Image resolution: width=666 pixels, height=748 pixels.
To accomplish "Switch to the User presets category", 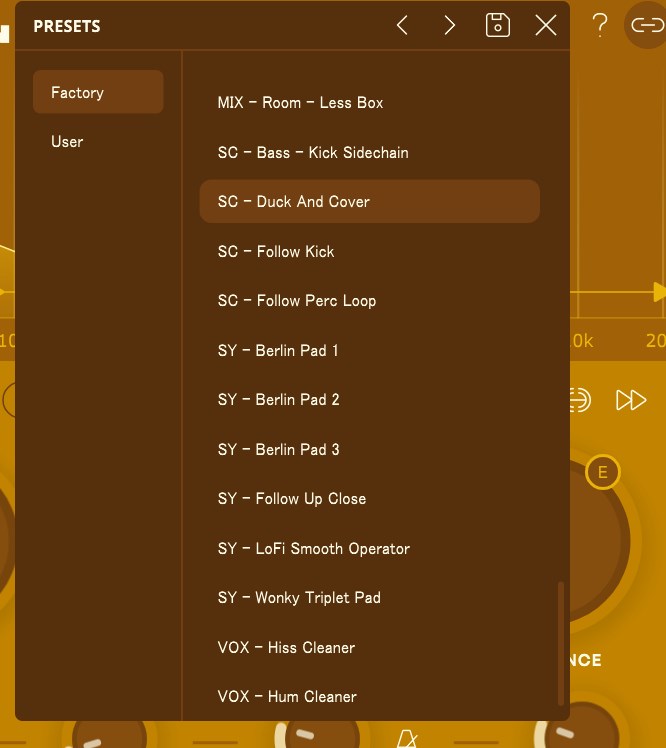I will (68, 142).
